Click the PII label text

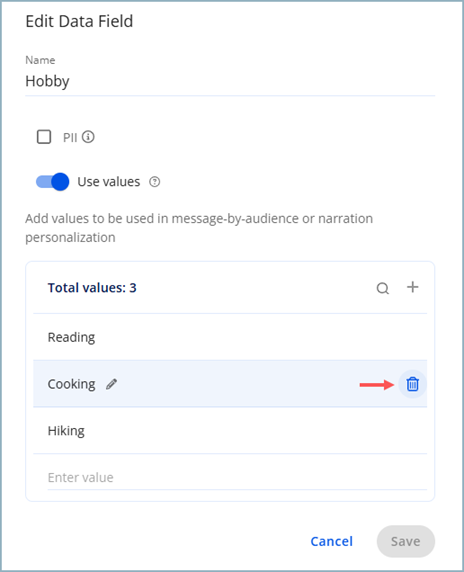point(70,138)
